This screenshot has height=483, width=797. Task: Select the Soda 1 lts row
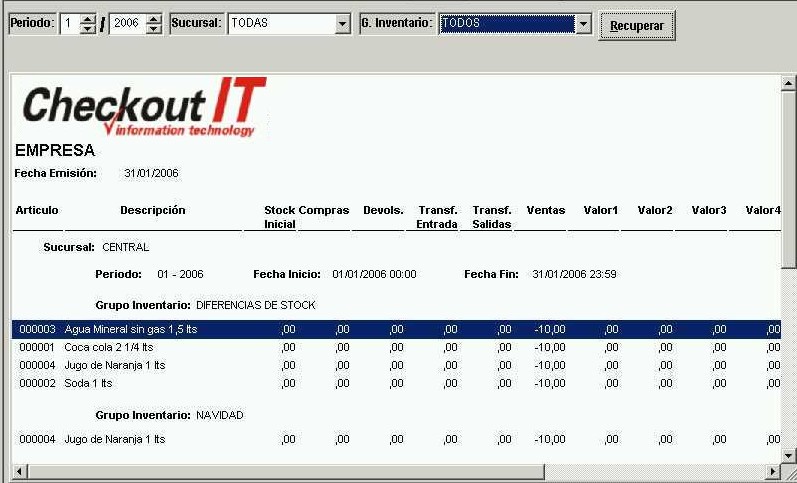pyautogui.click(x=90, y=383)
